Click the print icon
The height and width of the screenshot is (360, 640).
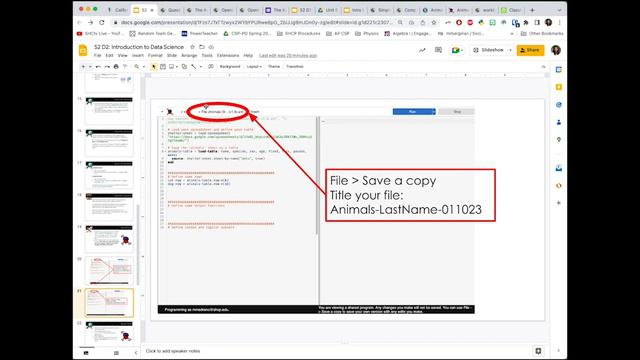click(116, 67)
